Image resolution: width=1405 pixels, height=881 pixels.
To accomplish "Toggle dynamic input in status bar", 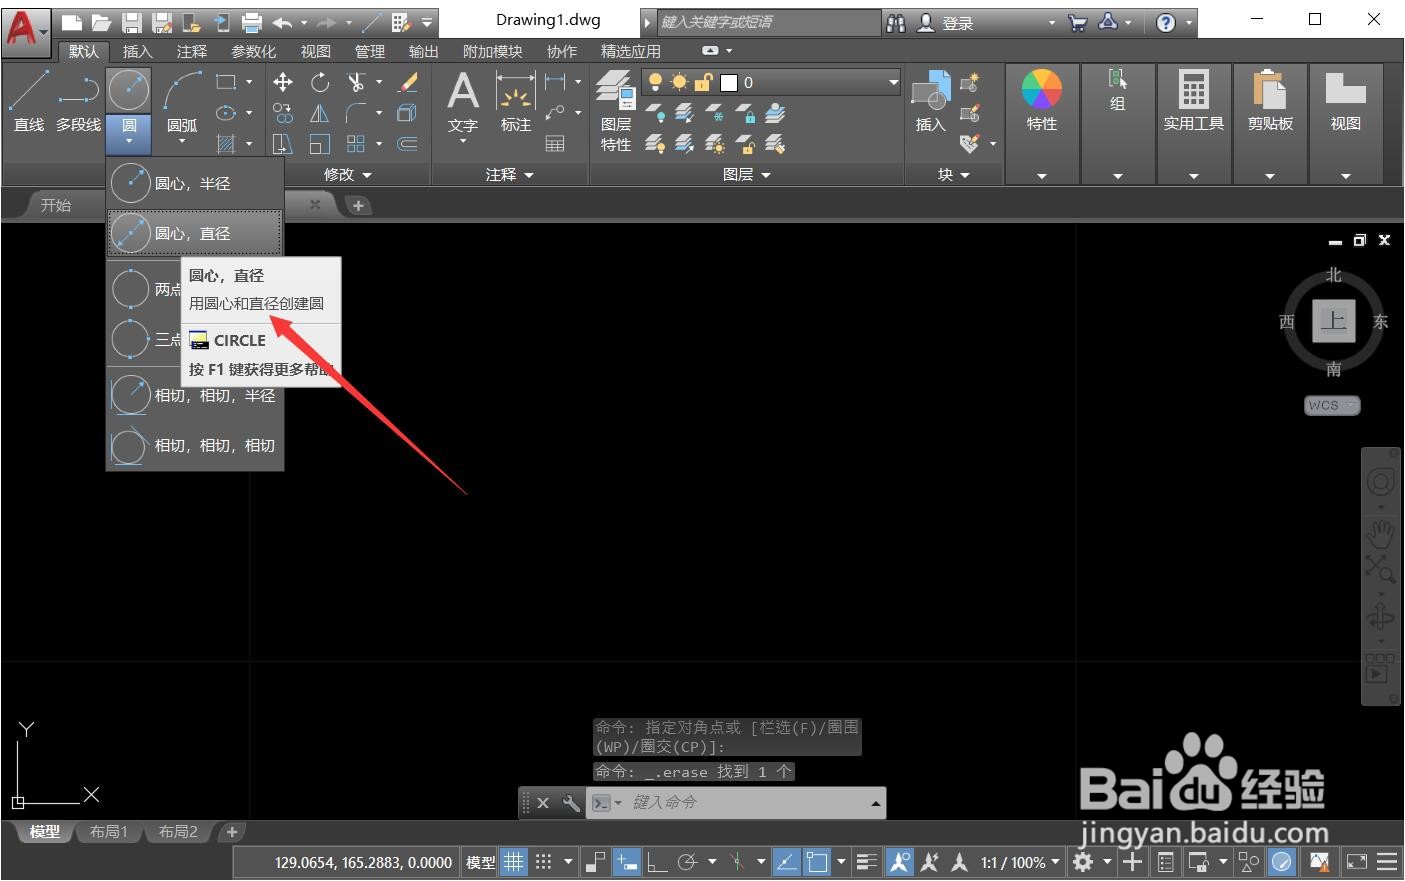I will (x=627, y=861).
